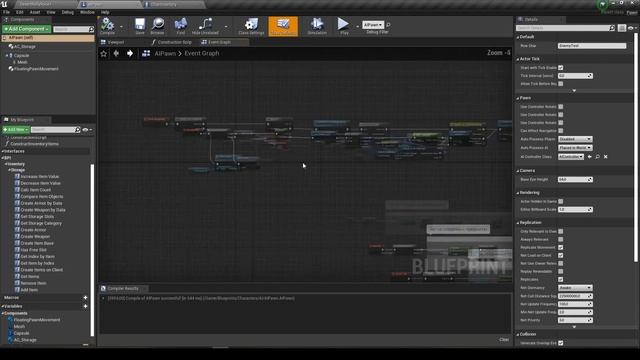Toggle Actor Hidden in Game checkbox
The image size is (640, 360).
pyautogui.click(x=561, y=201)
